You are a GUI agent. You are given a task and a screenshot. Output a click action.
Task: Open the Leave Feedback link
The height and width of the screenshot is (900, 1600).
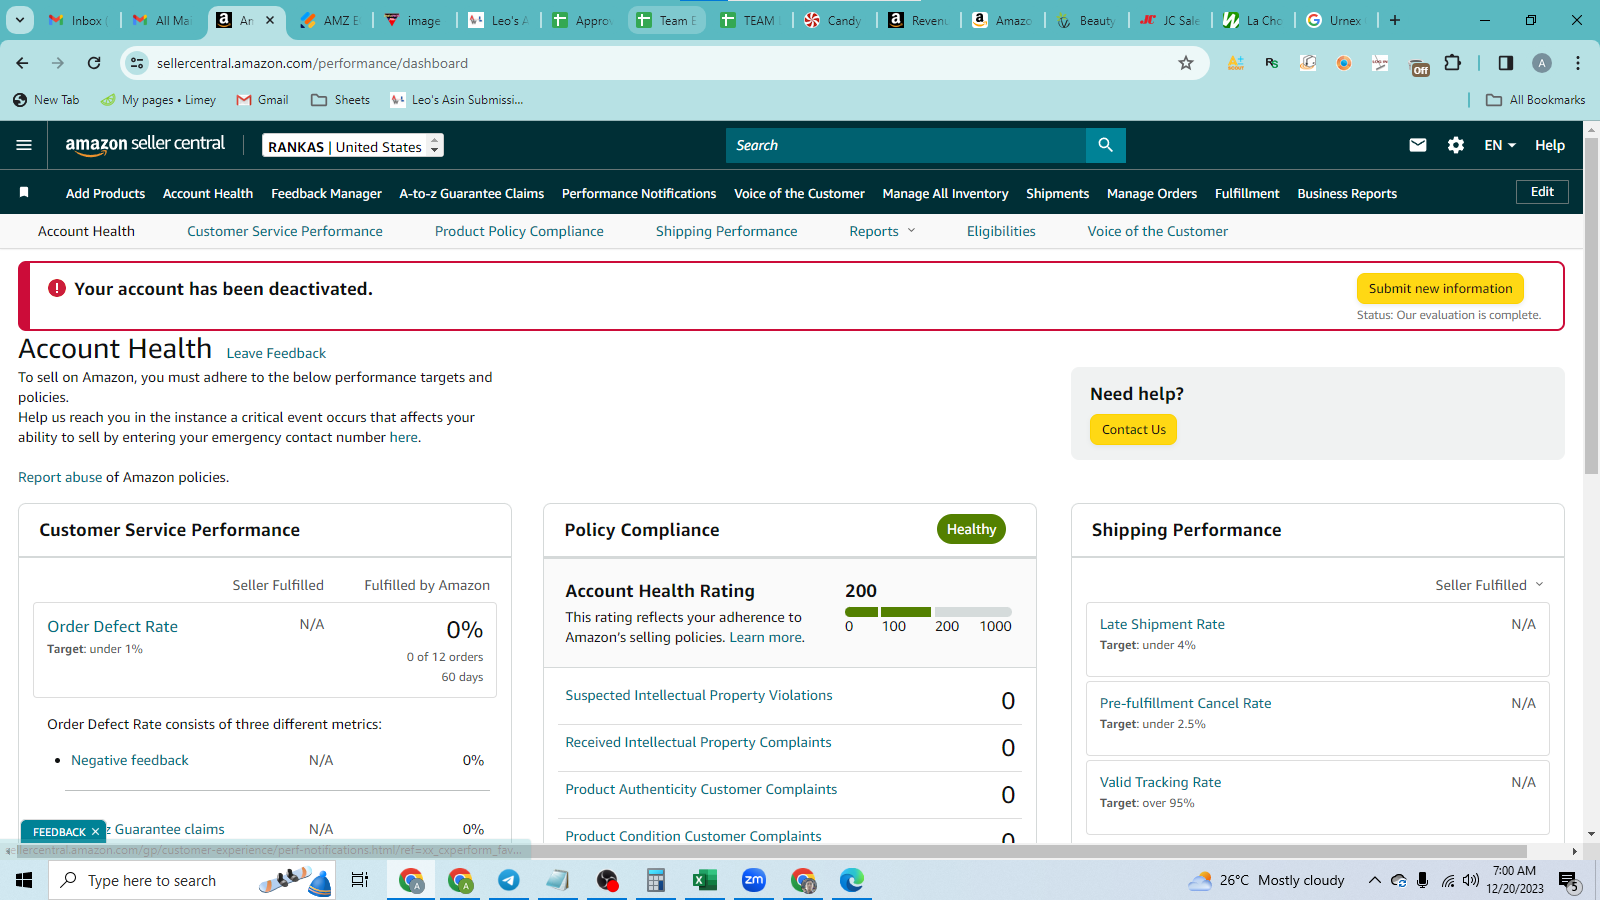(x=276, y=353)
